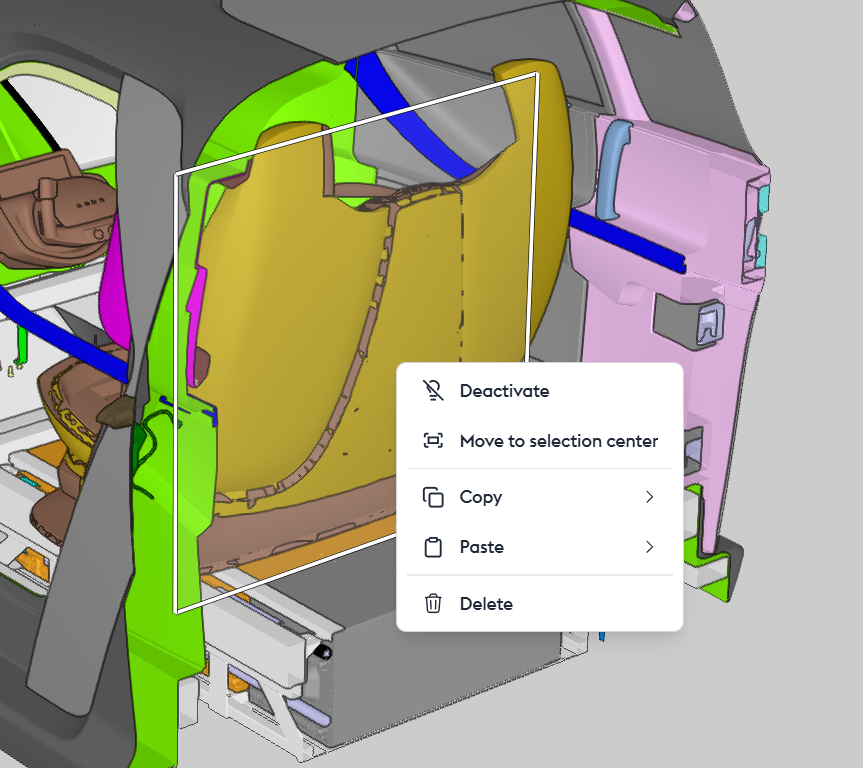Expand the Copy submenu arrow
The width and height of the screenshot is (863, 768).
click(649, 497)
